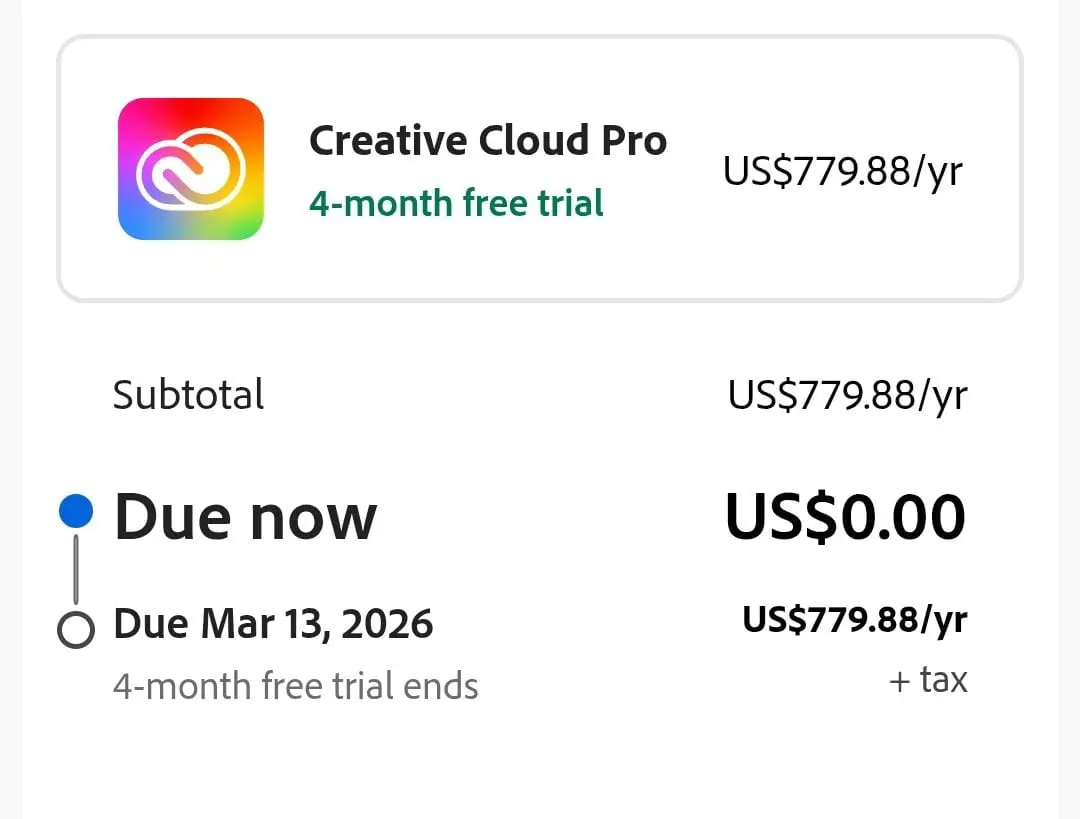Screen dimensions: 1080x819
Task: Select the hollow circle beside Due Mar 13
Action: (76, 630)
